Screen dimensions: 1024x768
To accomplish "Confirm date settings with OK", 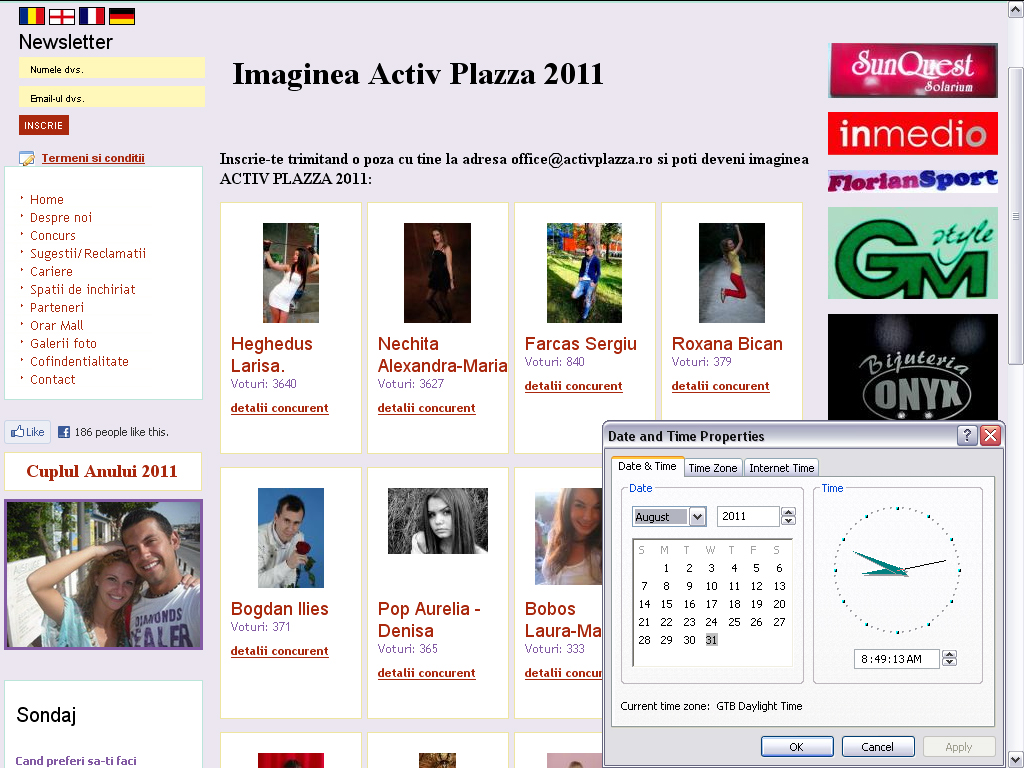I will [797, 746].
